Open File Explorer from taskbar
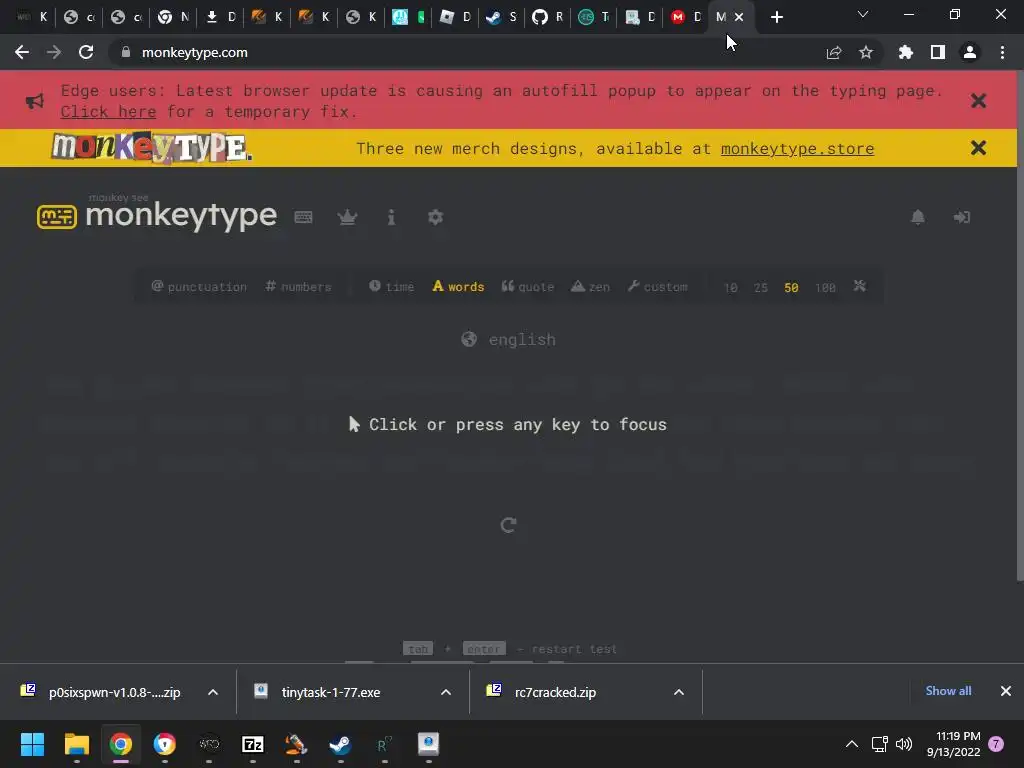Viewport: 1024px width, 768px height. coord(77,744)
